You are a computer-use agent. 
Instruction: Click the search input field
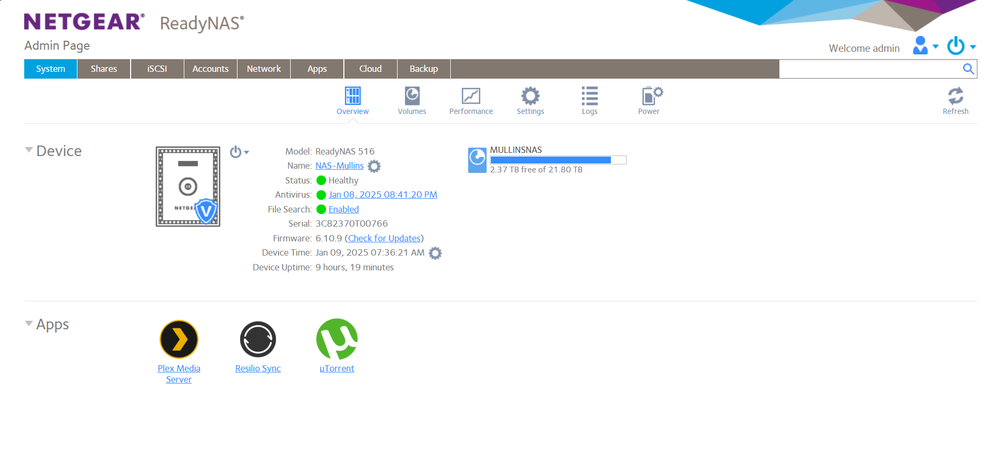tap(870, 69)
